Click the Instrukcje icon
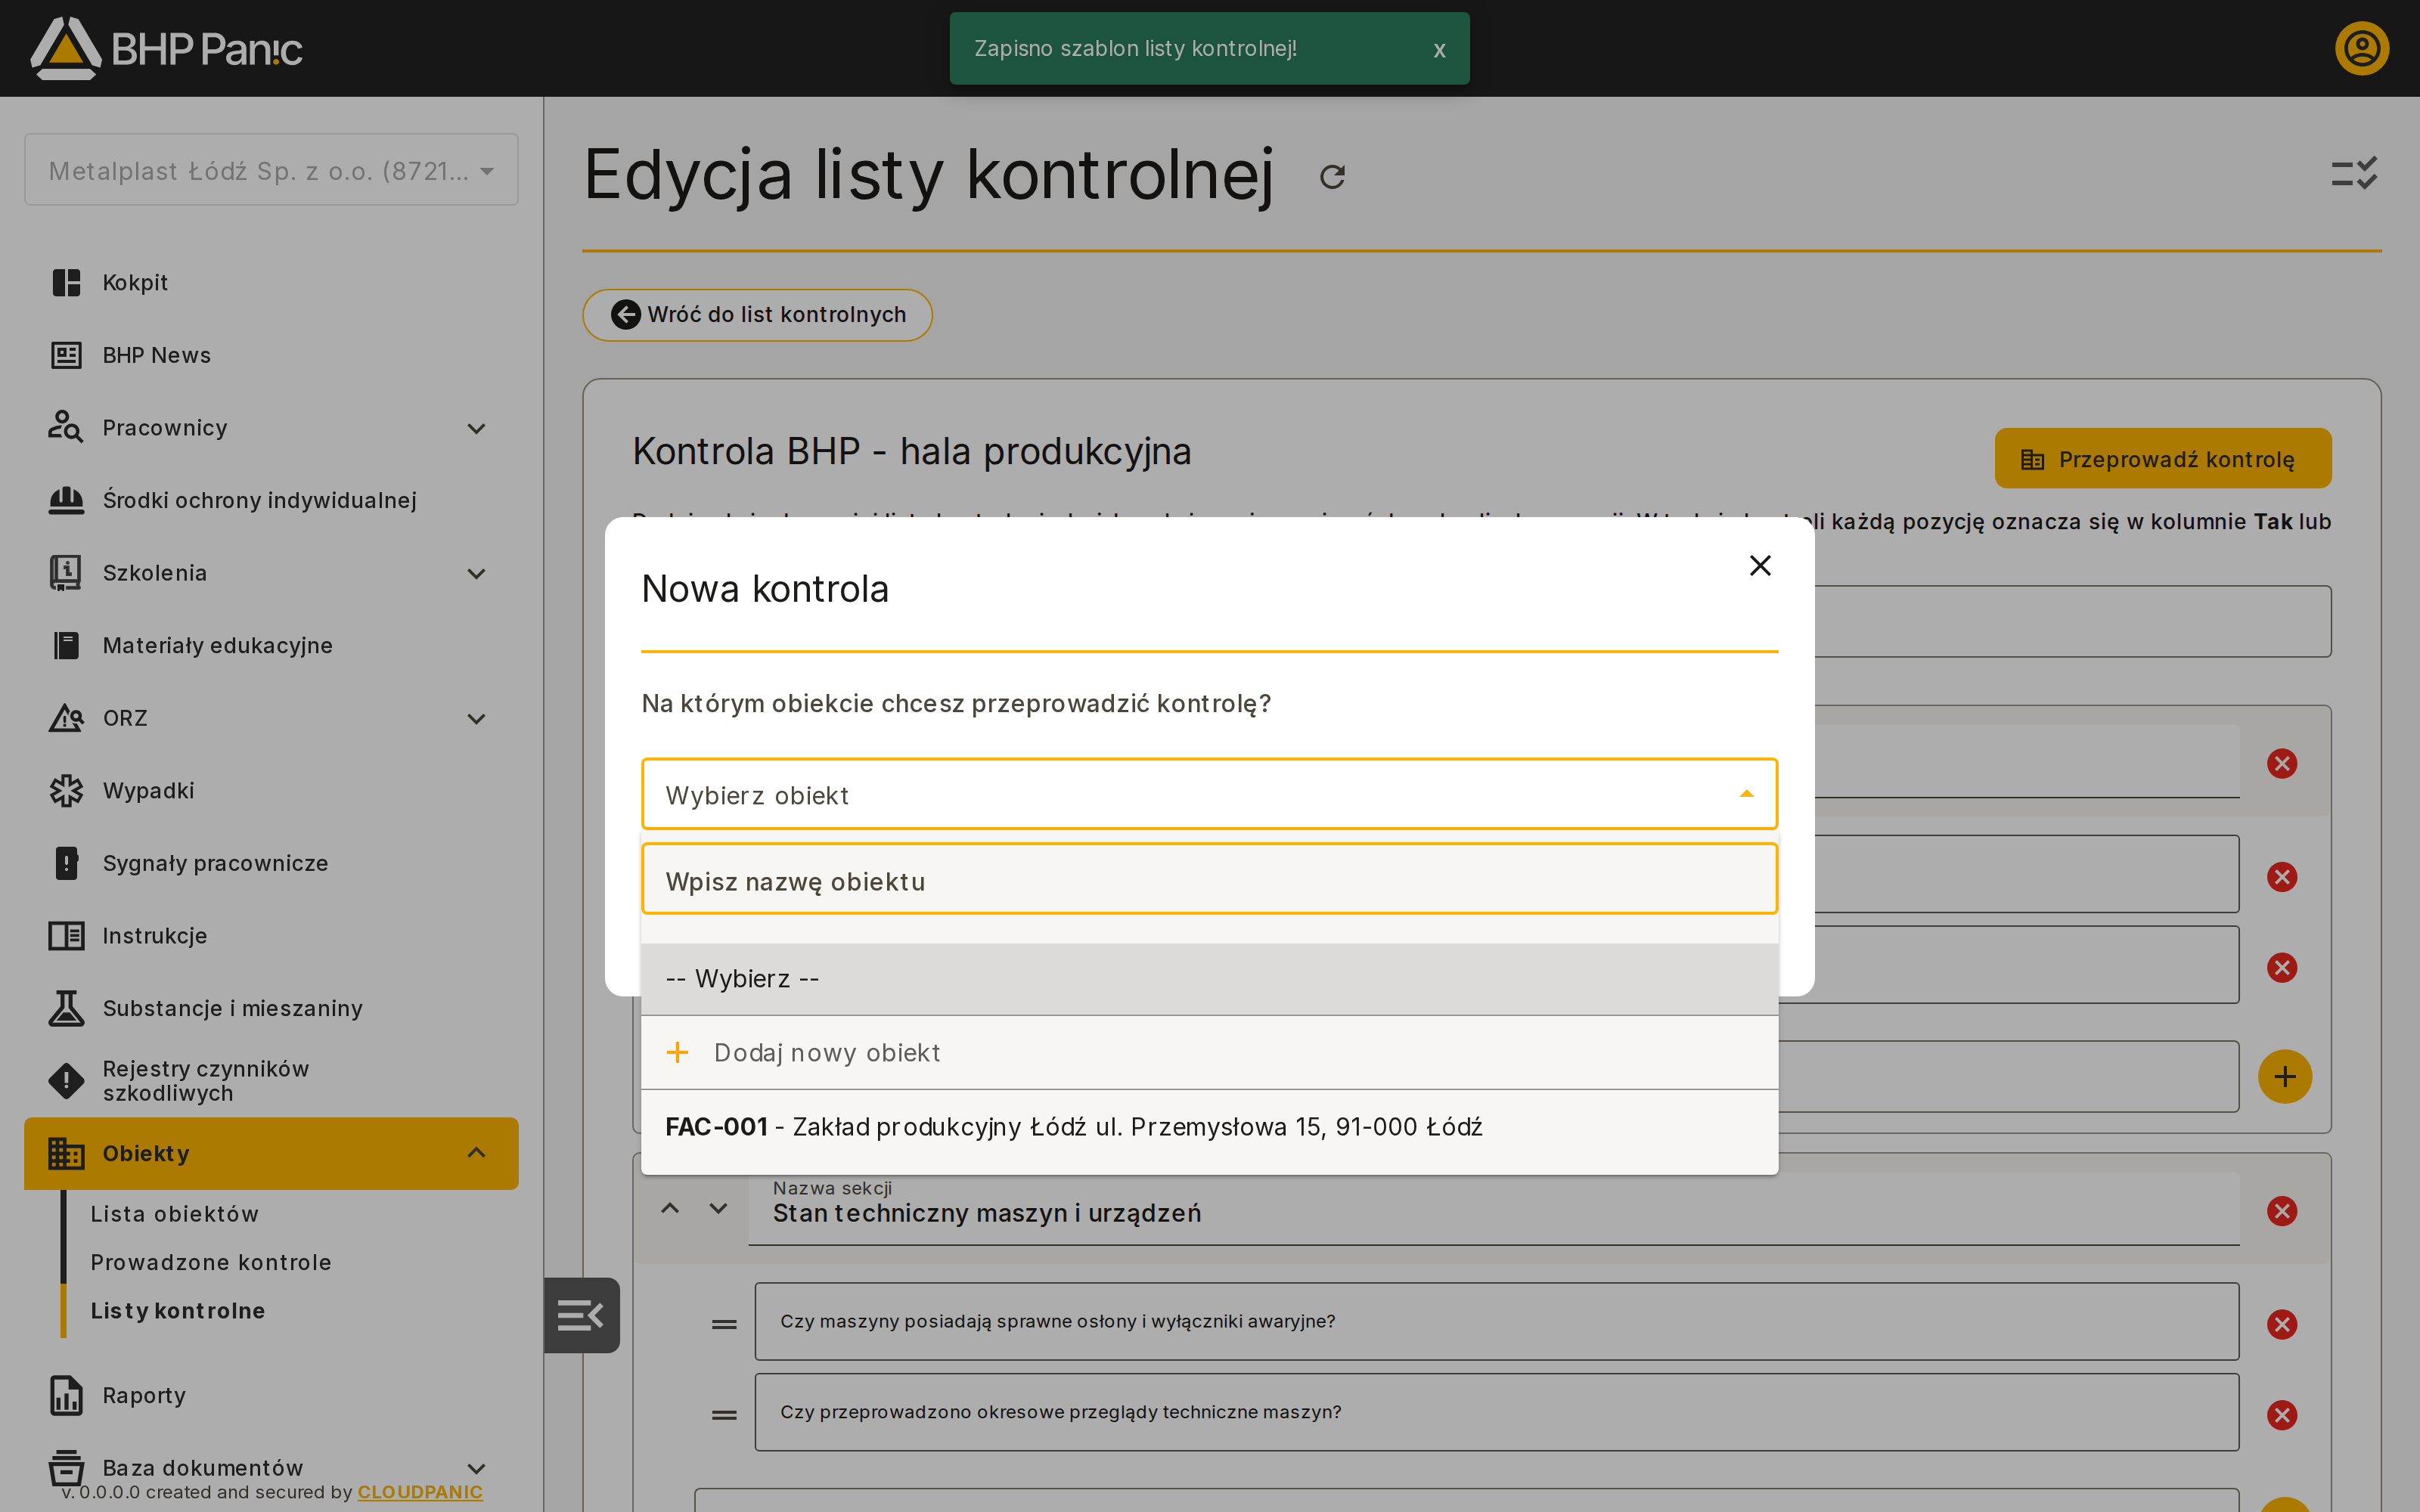Image resolution: width=2420 pixels, height=1512 pixels. pyautogui.click(x=66, y=936)
